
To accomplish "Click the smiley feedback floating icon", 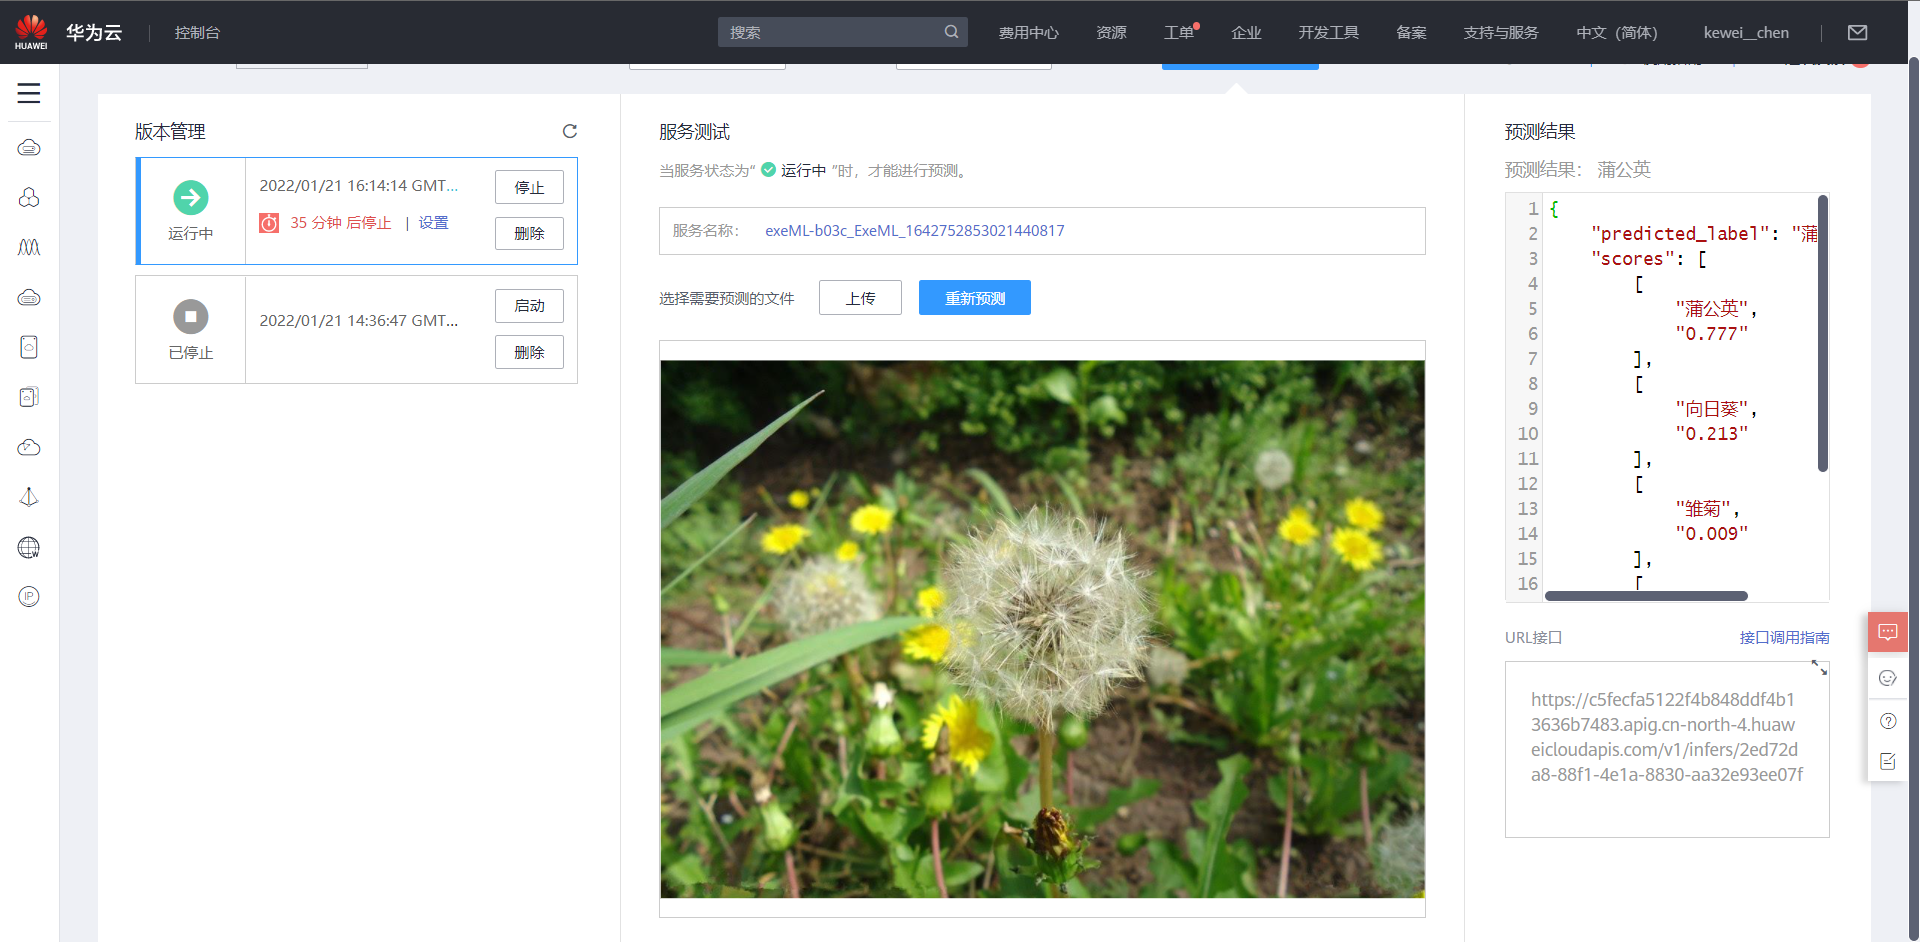I will pos(1888,678).
